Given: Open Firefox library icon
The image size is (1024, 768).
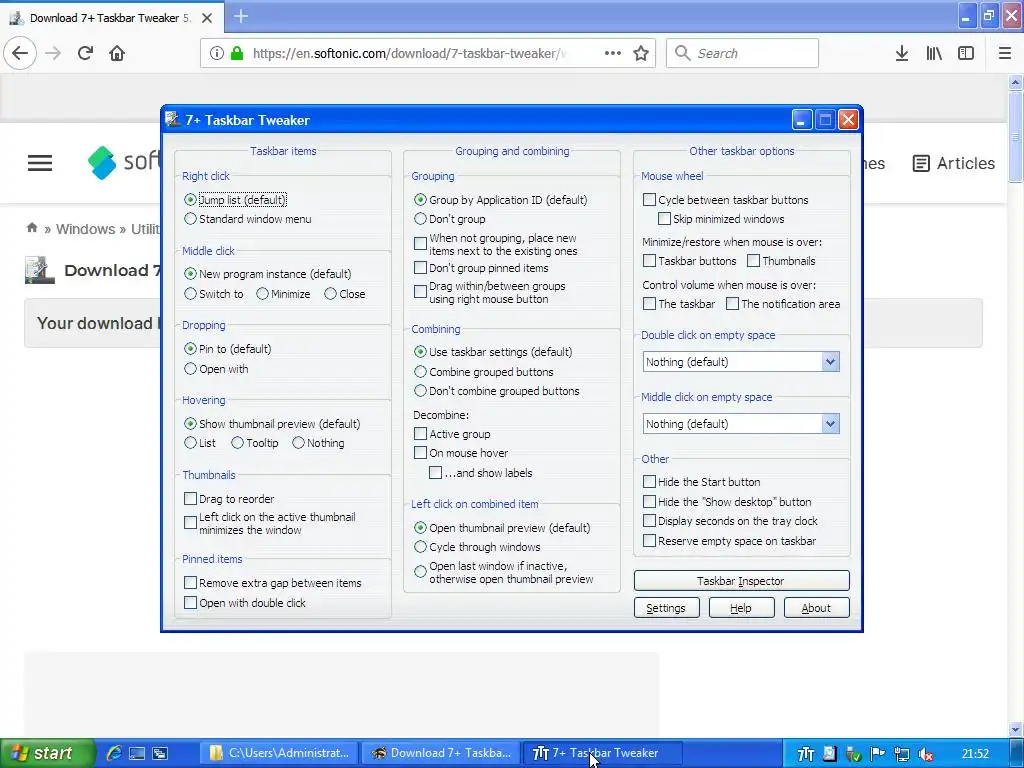Looking at the screenshot, I should pyautogui.click(x=934, y=53).
